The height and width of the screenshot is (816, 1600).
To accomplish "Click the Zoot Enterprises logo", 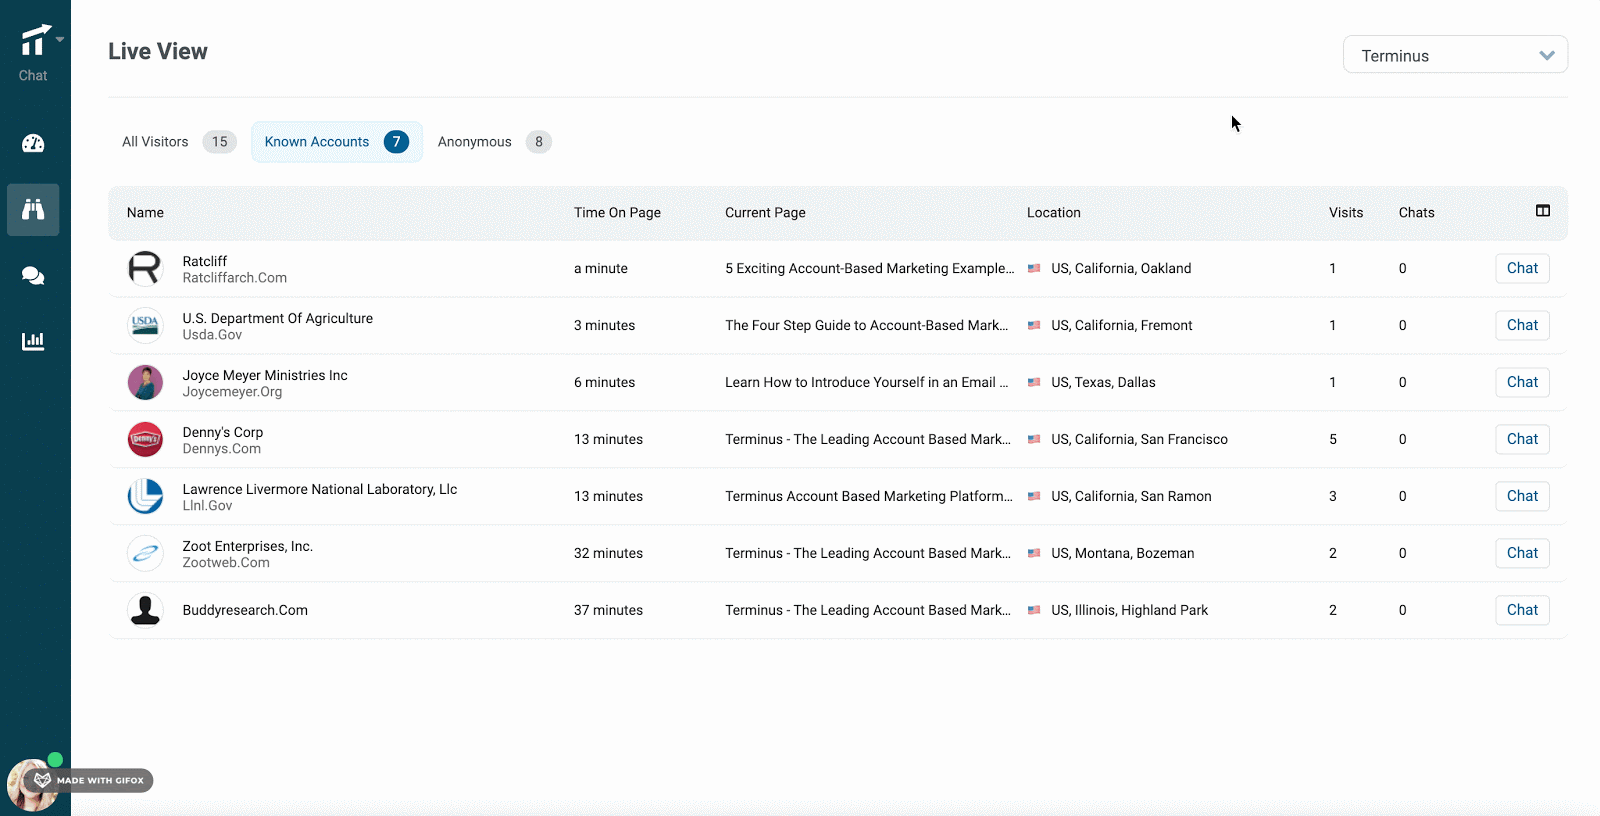I will click(145, 553).
